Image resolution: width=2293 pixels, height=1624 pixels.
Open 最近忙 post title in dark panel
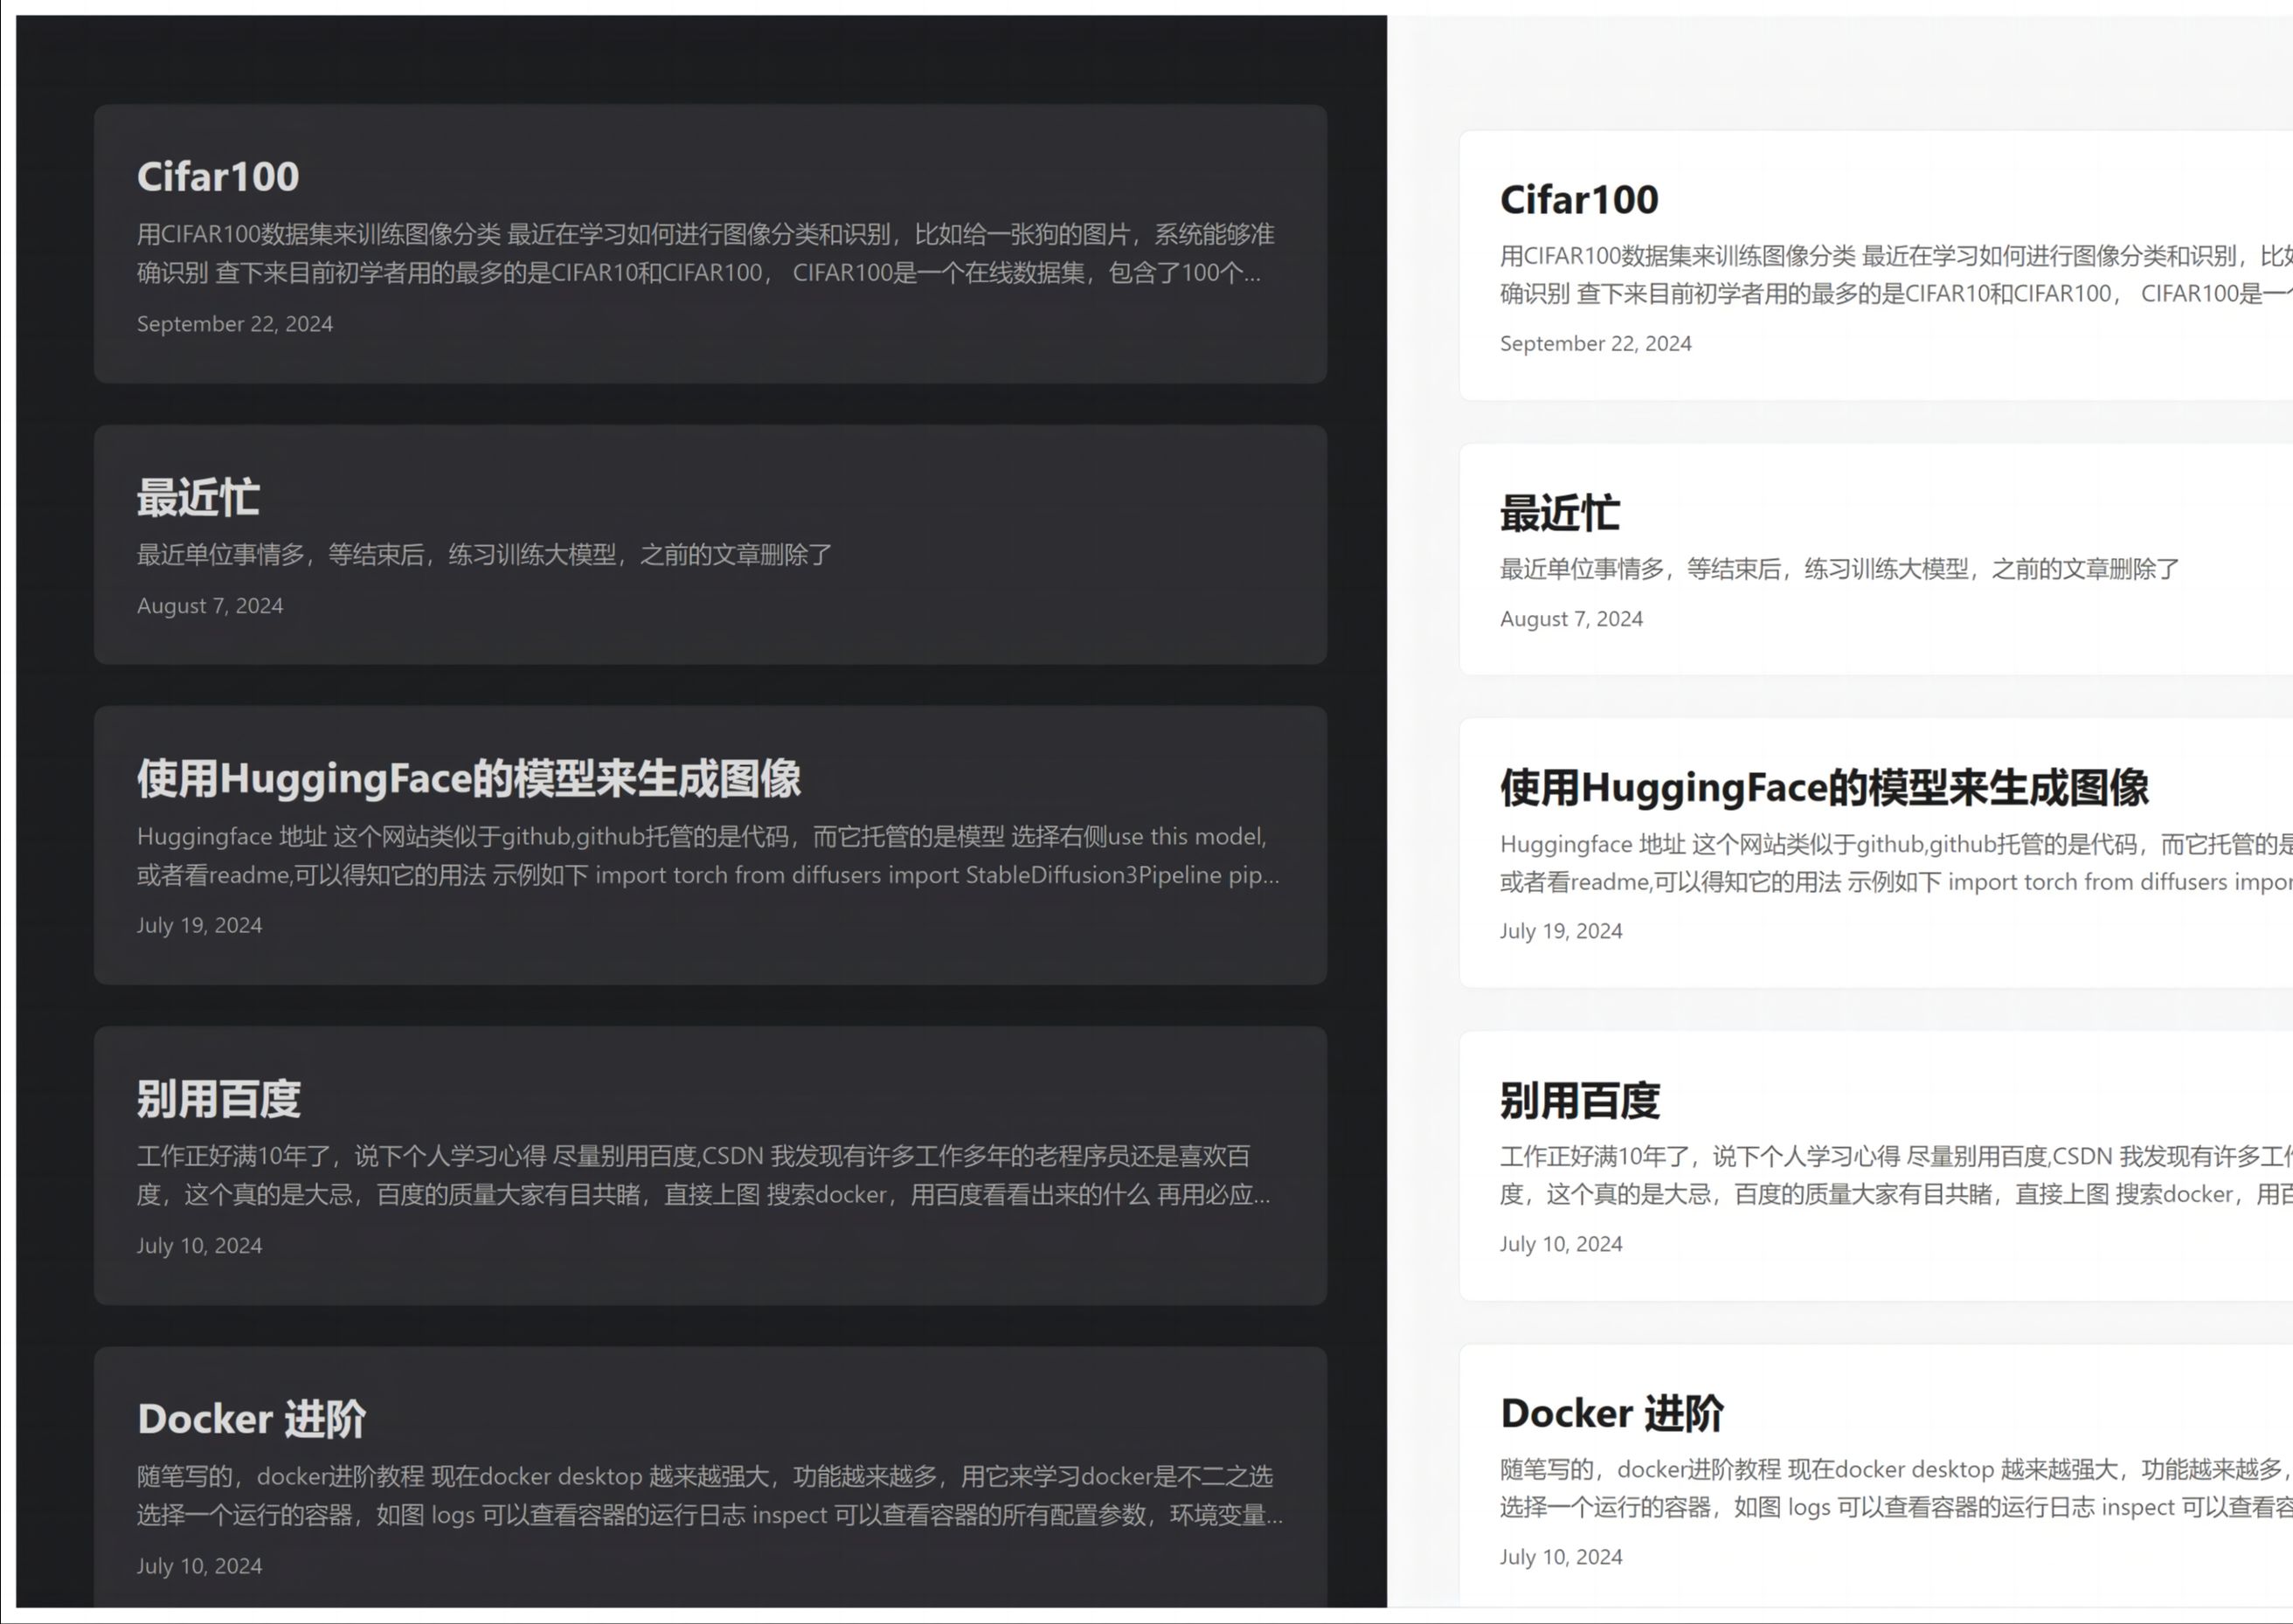pyautogui.click(x=198, y=497)
